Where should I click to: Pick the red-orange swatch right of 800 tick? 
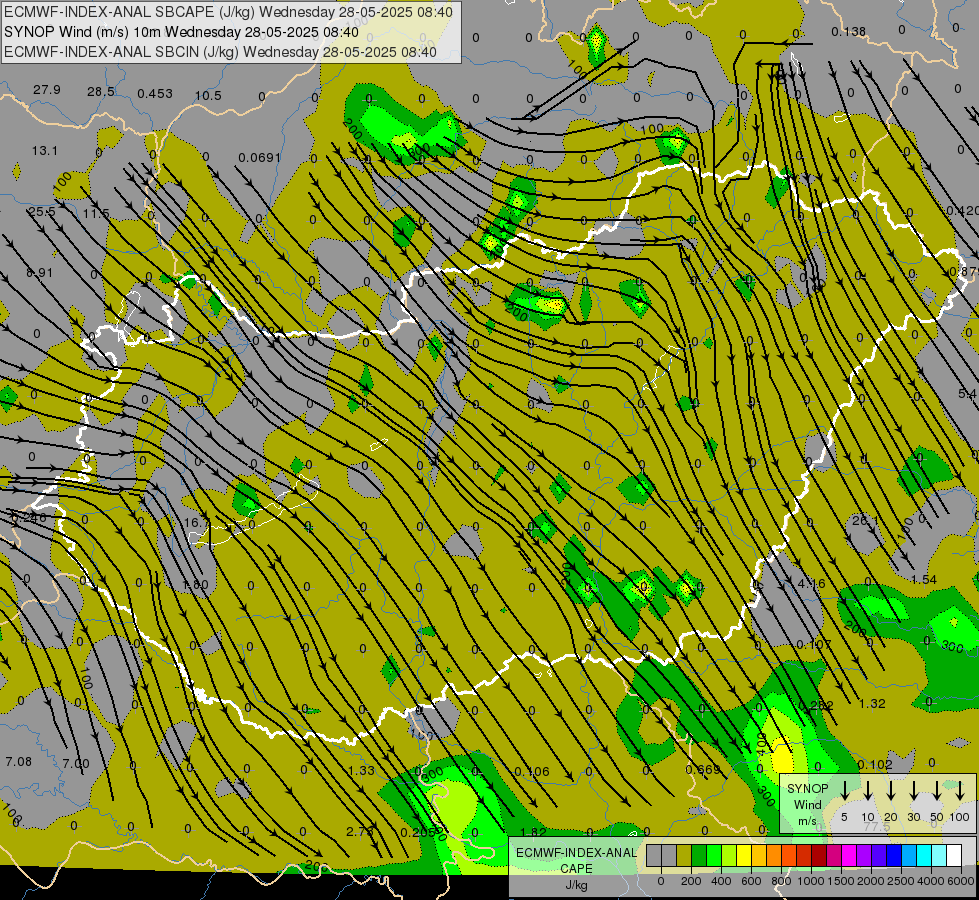click(x=789, y=856)
